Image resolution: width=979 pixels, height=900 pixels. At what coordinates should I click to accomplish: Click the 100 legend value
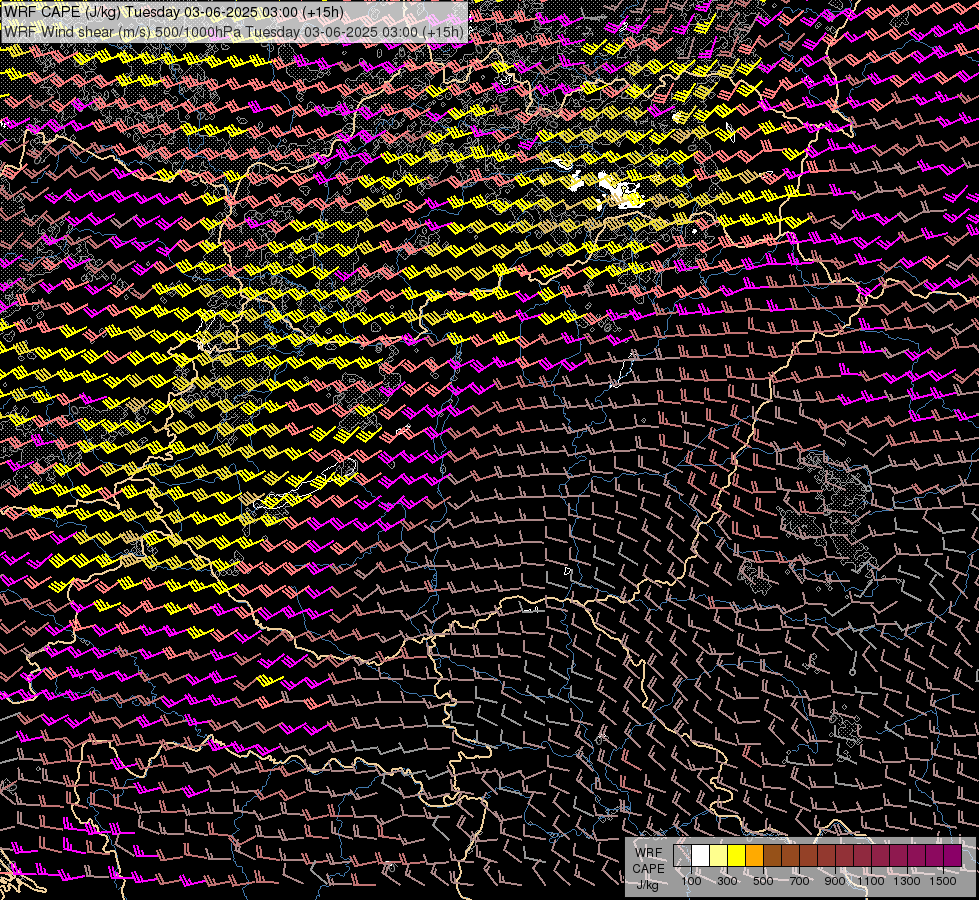click(x=691, y=881)
